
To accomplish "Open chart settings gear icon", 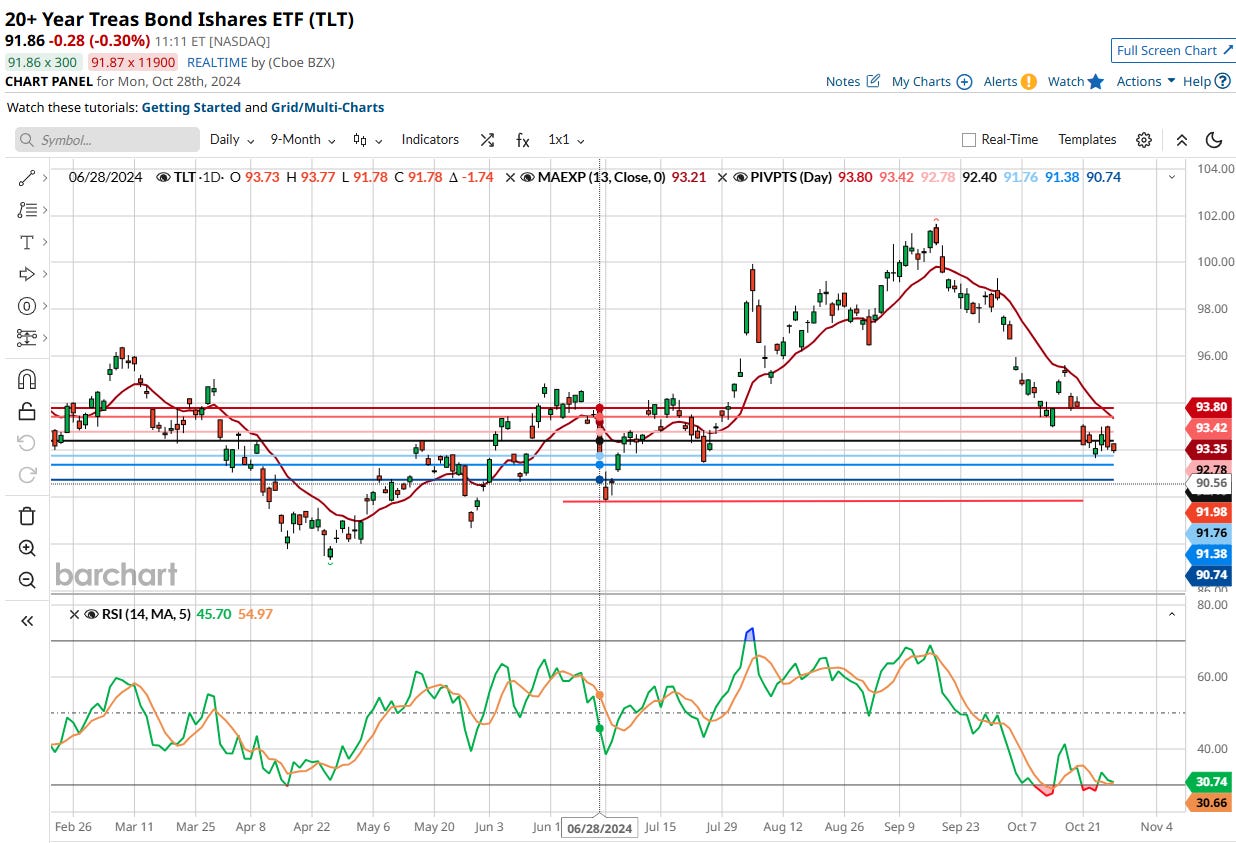I will coord(1144,140).
